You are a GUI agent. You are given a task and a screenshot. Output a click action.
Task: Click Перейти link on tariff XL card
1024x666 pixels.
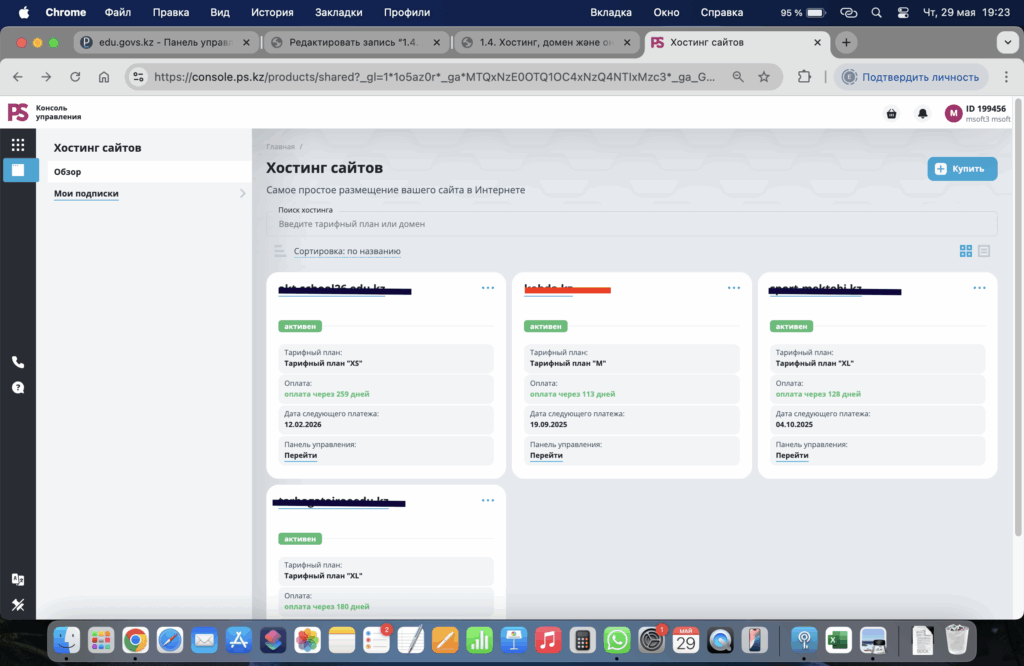coord(792,455)
